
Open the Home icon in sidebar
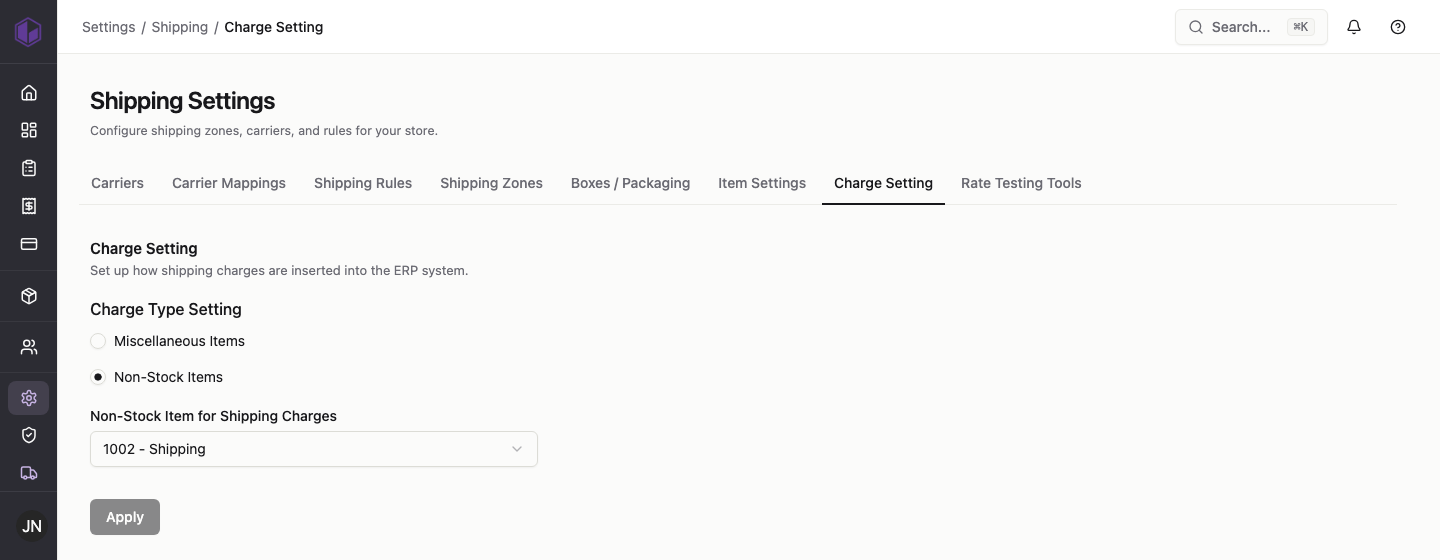[29, 93]
